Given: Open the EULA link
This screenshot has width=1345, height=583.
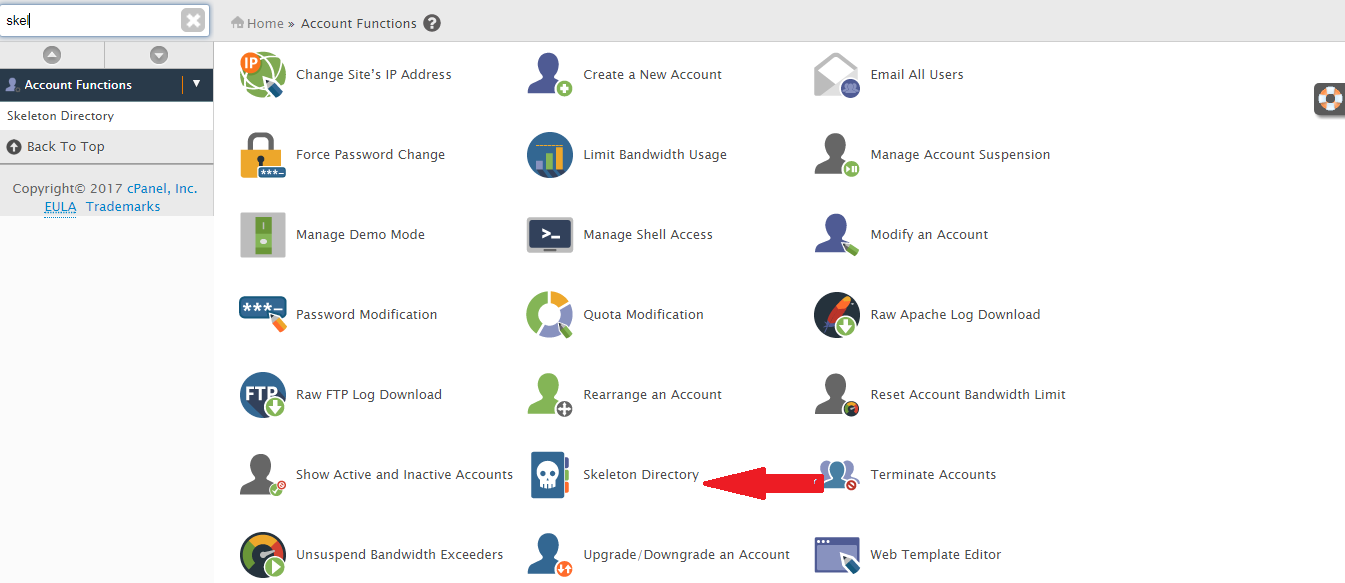Looking at the screenshot, I should point(60,206).
